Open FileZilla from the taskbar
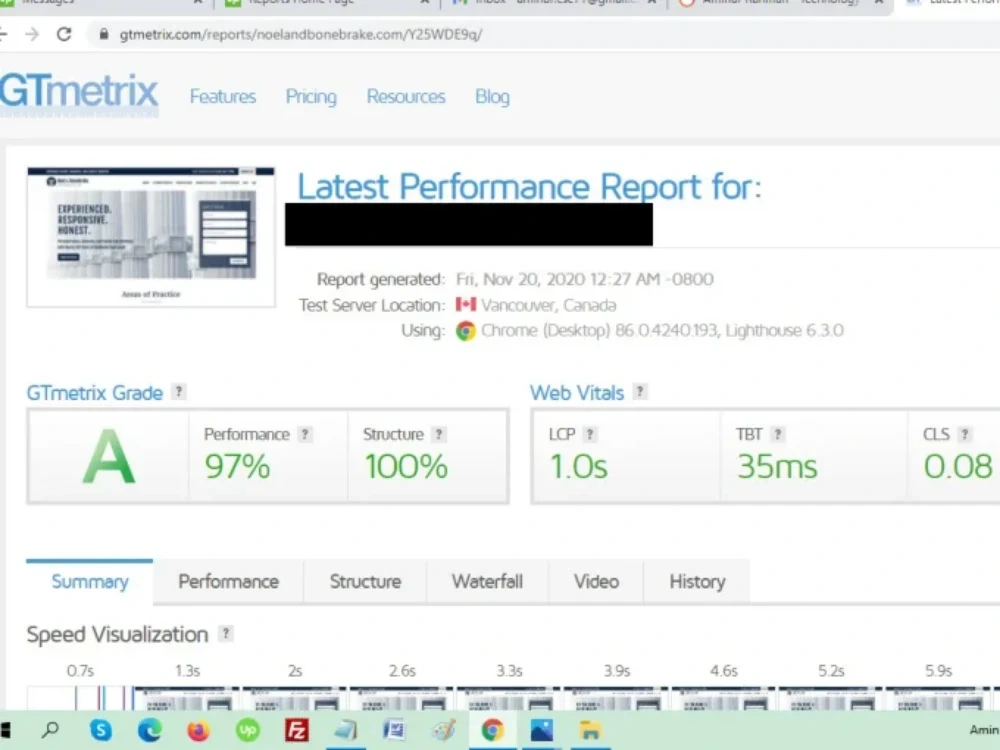This screenshot has width=1000, height=750. 296,731
